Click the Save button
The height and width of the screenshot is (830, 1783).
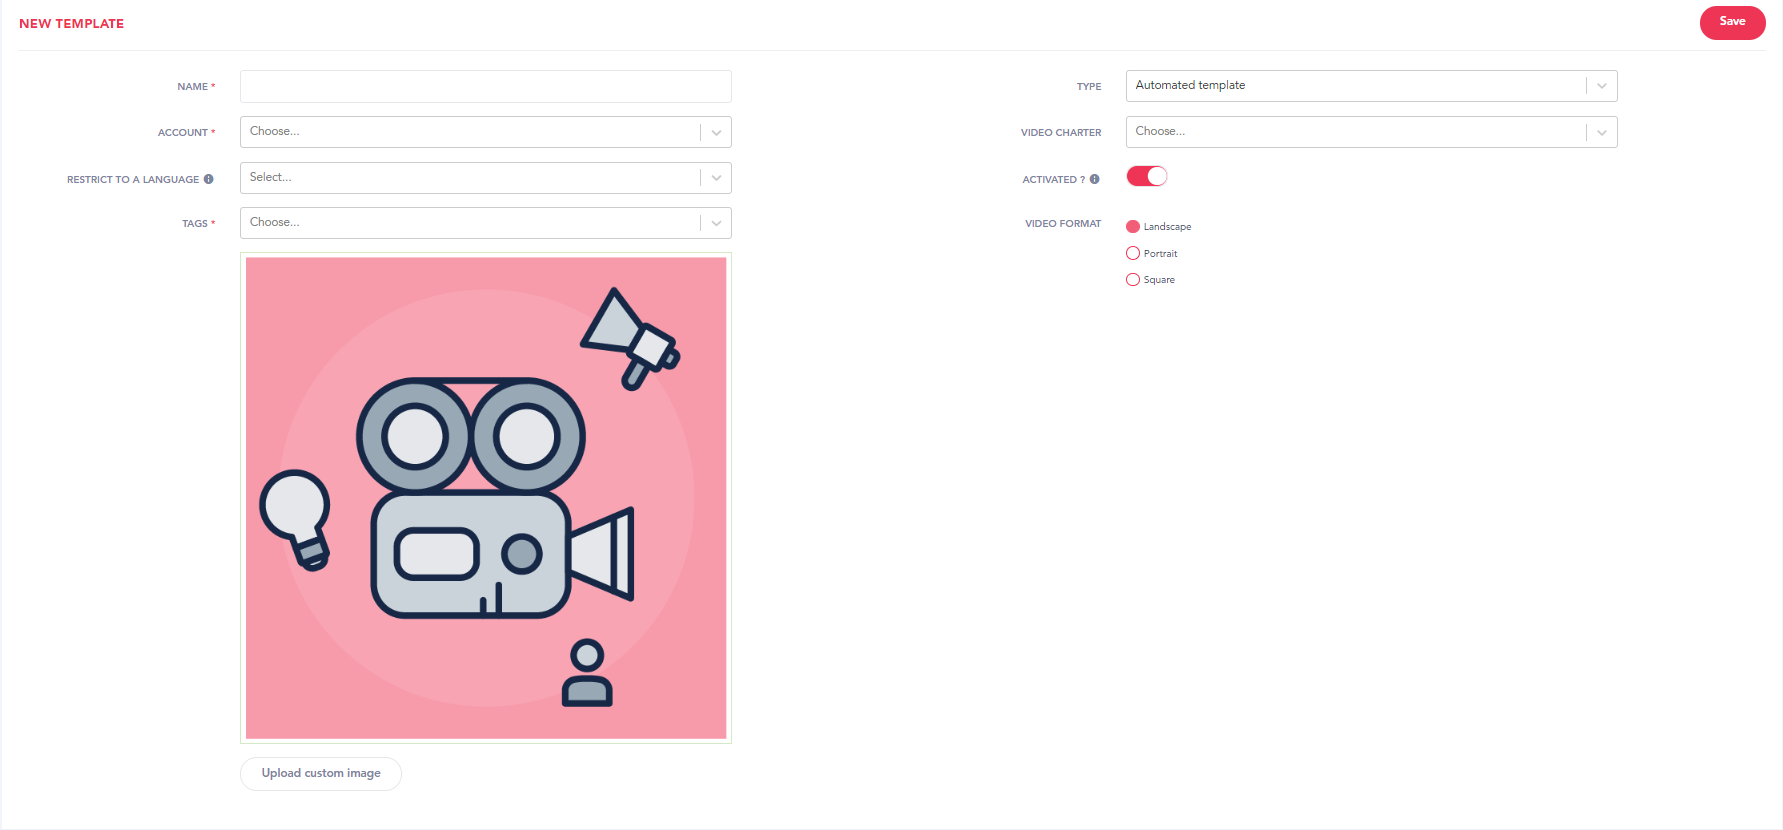(1732, 22)
